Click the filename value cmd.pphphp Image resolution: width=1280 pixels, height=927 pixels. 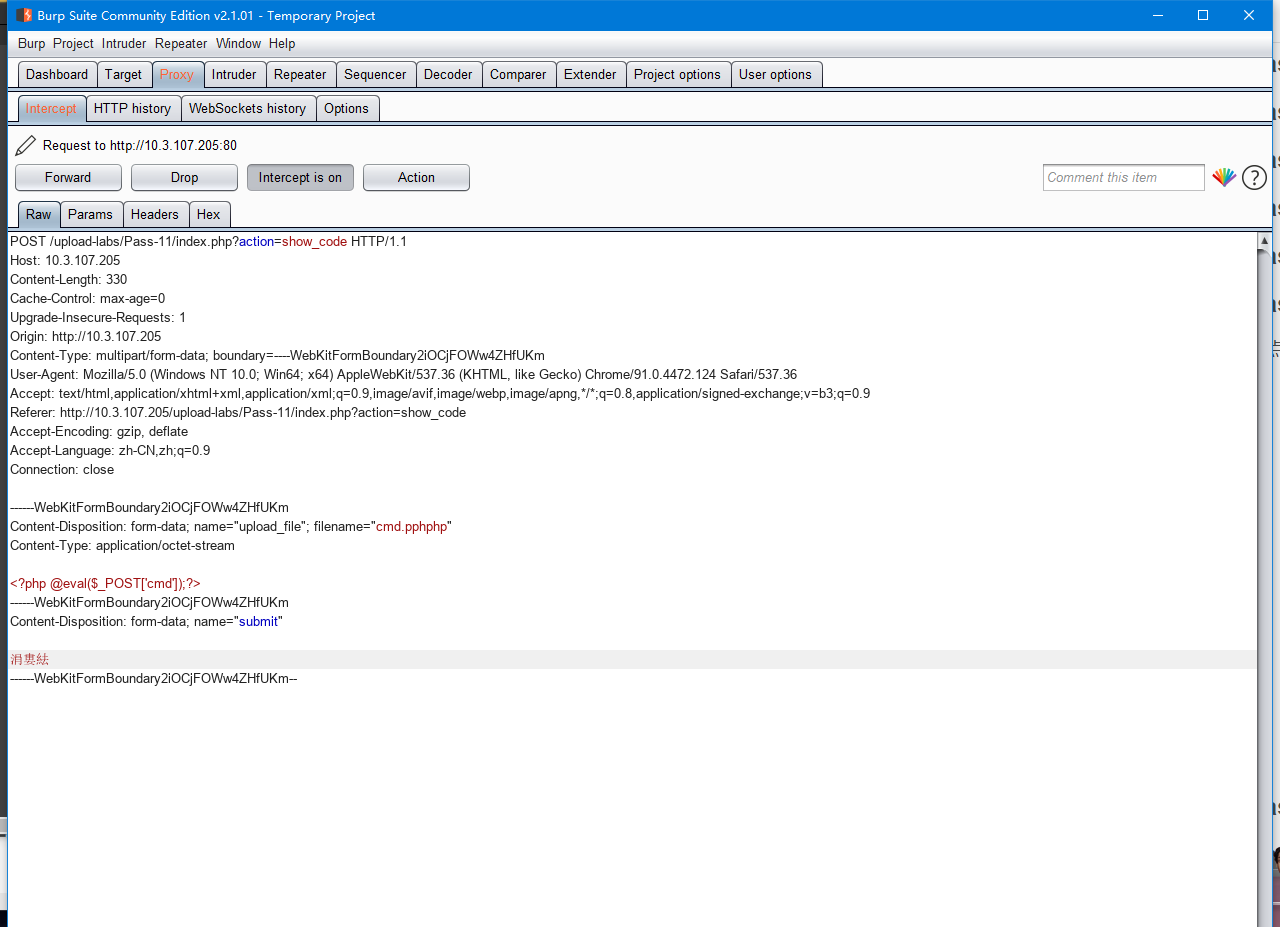pyautogui.click(x=410, y=527)
